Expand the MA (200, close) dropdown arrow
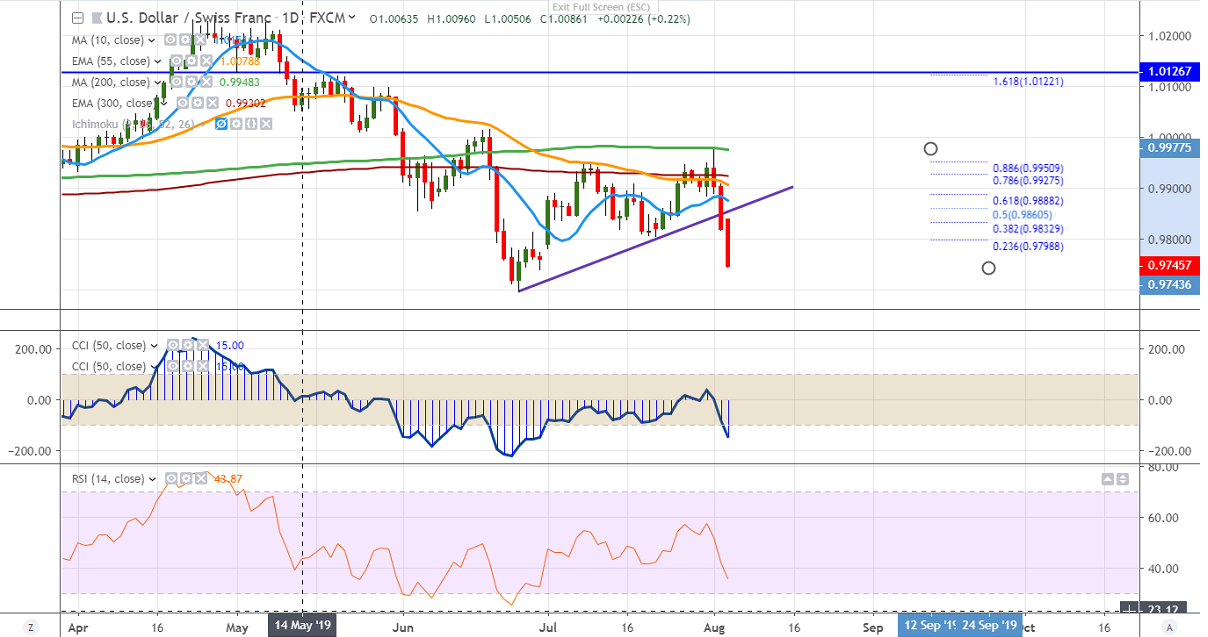This screenshot has height=637, width=1208. pos(158,82)
